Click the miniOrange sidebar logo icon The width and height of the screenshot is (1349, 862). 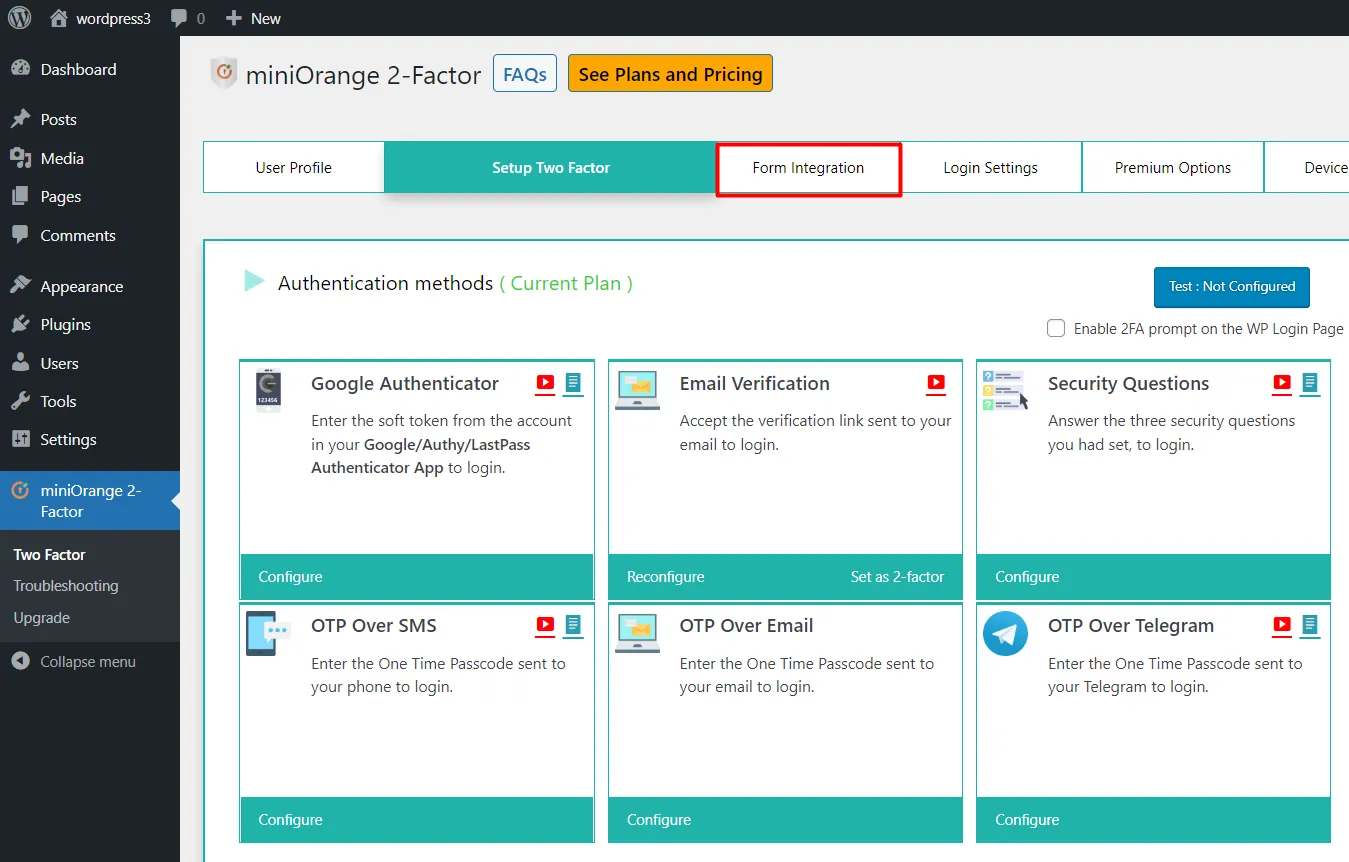pos(20,490)
